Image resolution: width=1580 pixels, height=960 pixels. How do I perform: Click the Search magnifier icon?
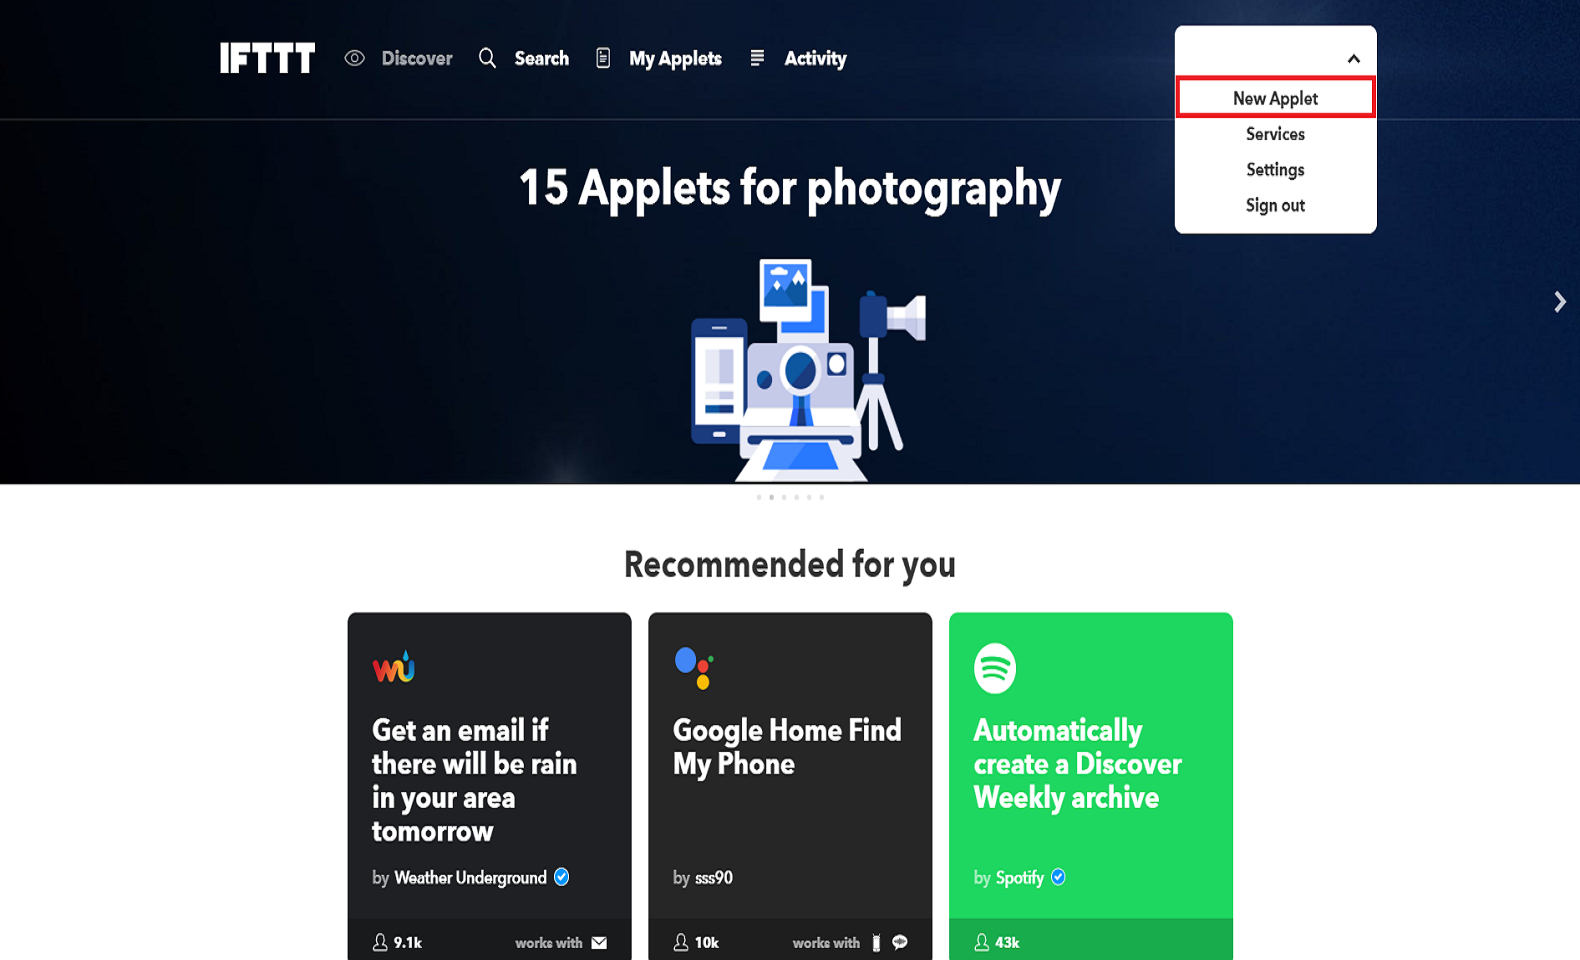click(487, 58)
